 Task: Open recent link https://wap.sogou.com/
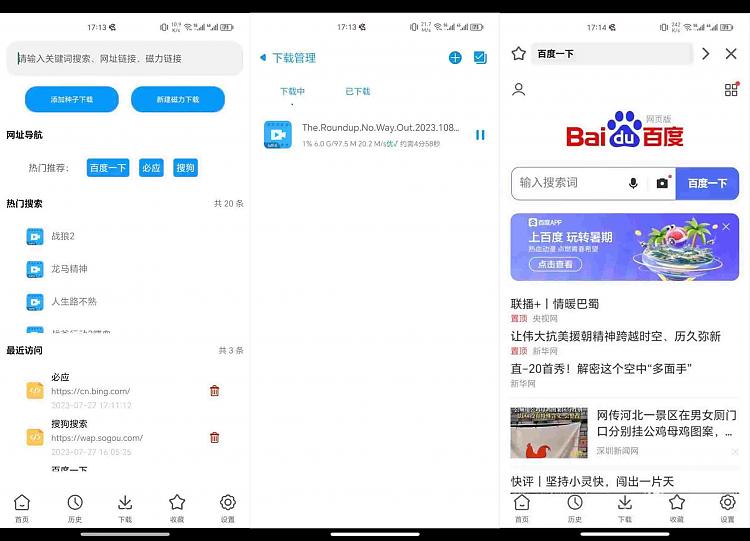[x=97, y=438]
